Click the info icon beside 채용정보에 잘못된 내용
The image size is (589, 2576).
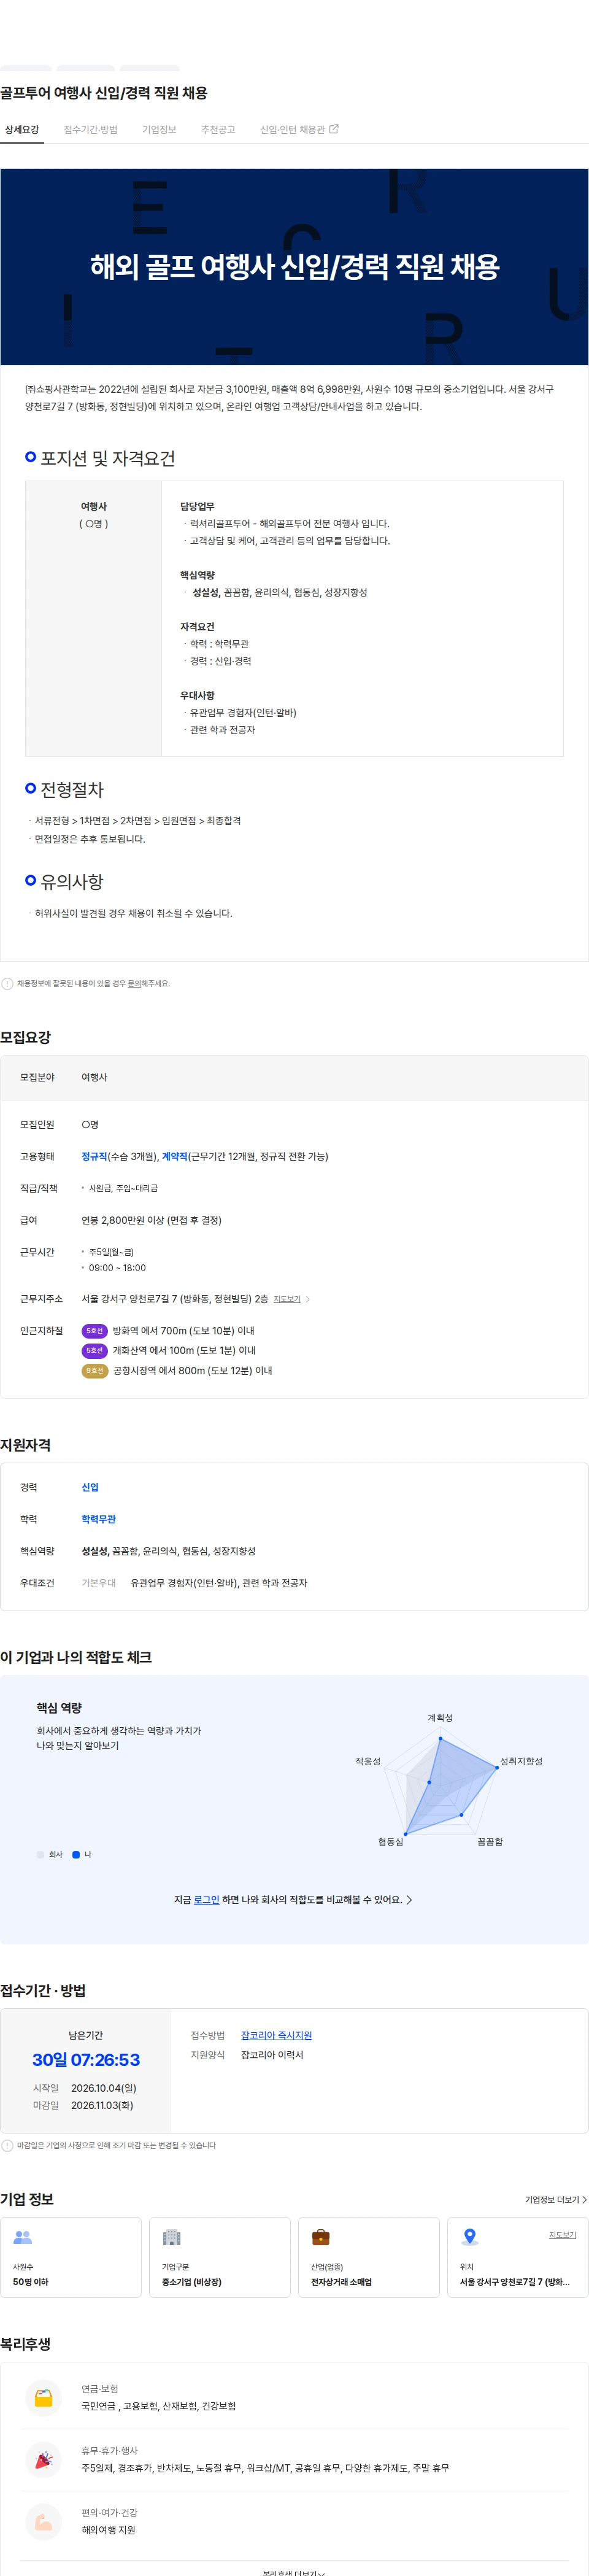(7, 983)
